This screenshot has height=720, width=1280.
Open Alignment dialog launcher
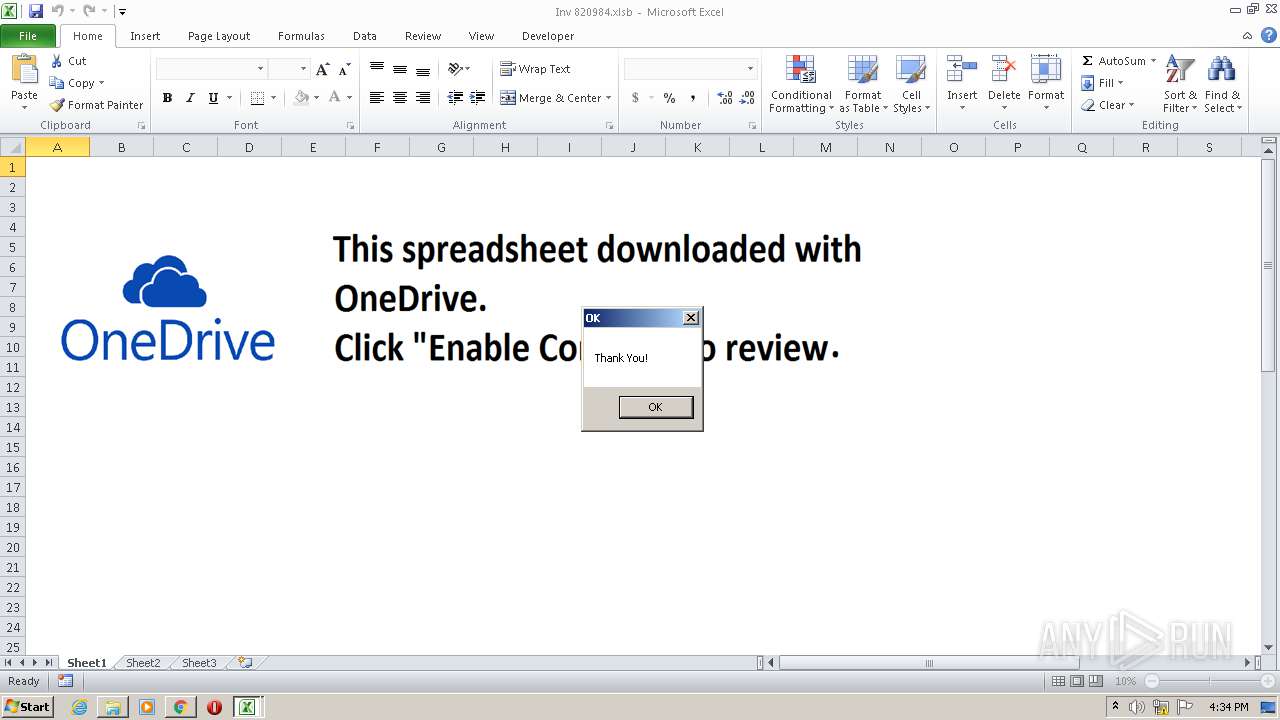(609, 126)
